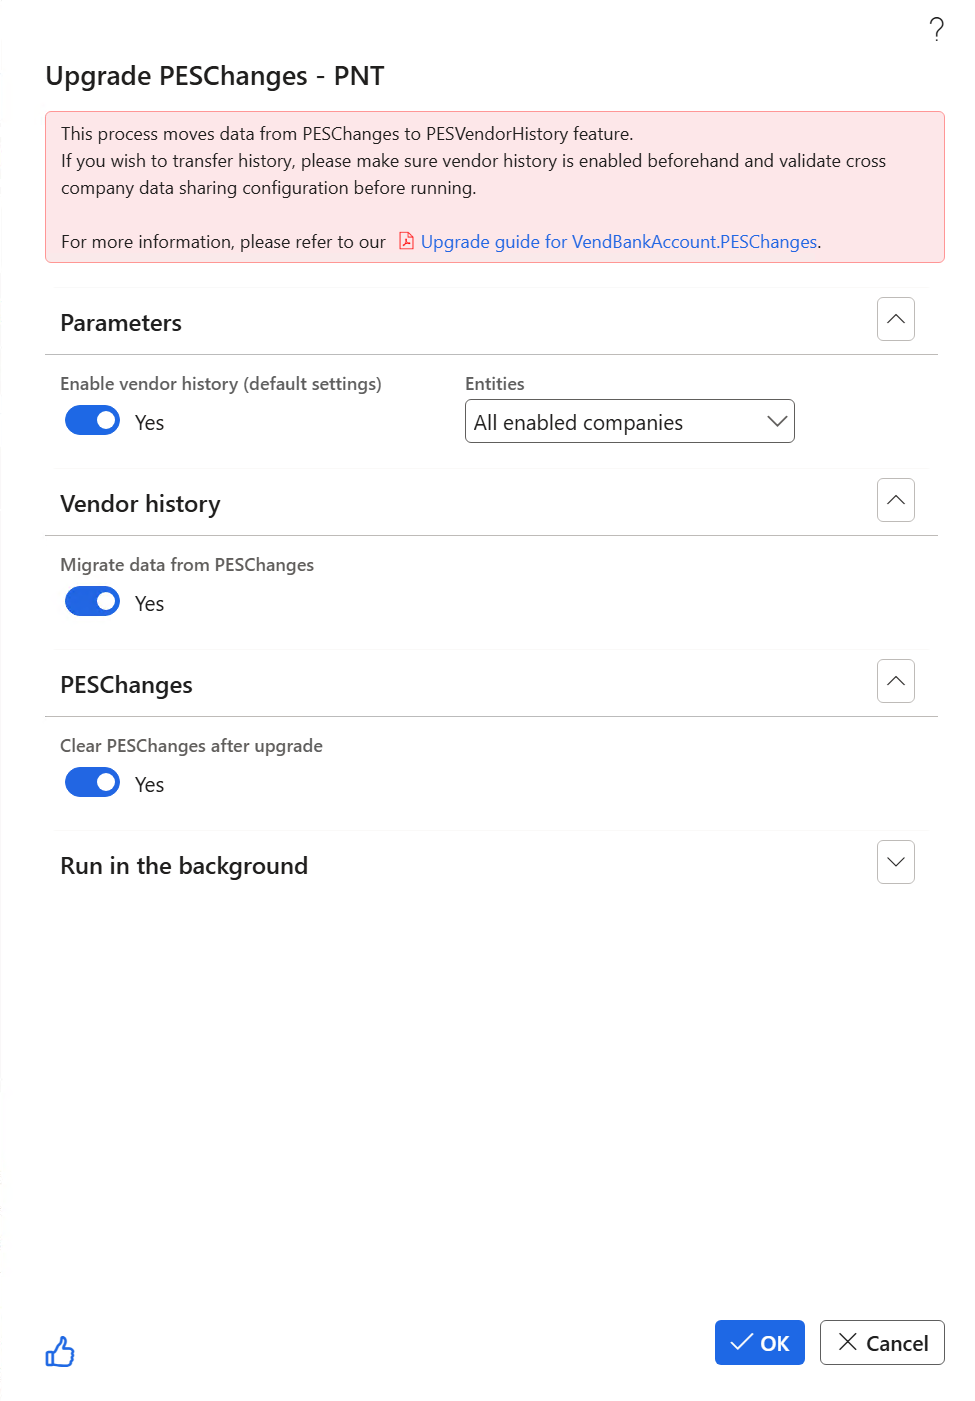Click the Vendor history section header

[140, 504]
